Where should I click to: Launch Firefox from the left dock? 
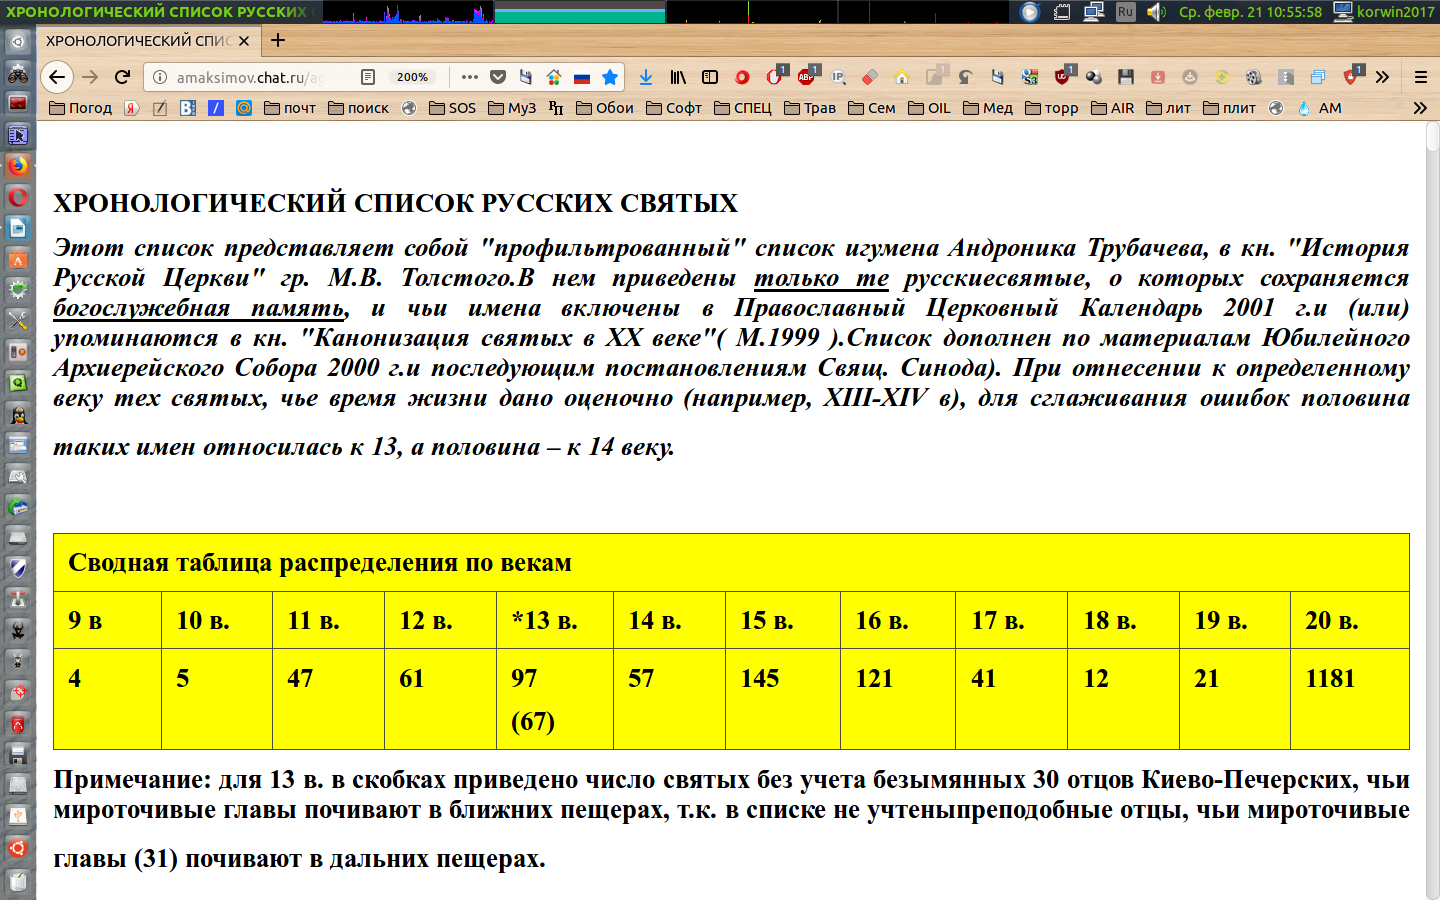click(x=18, y=165)
